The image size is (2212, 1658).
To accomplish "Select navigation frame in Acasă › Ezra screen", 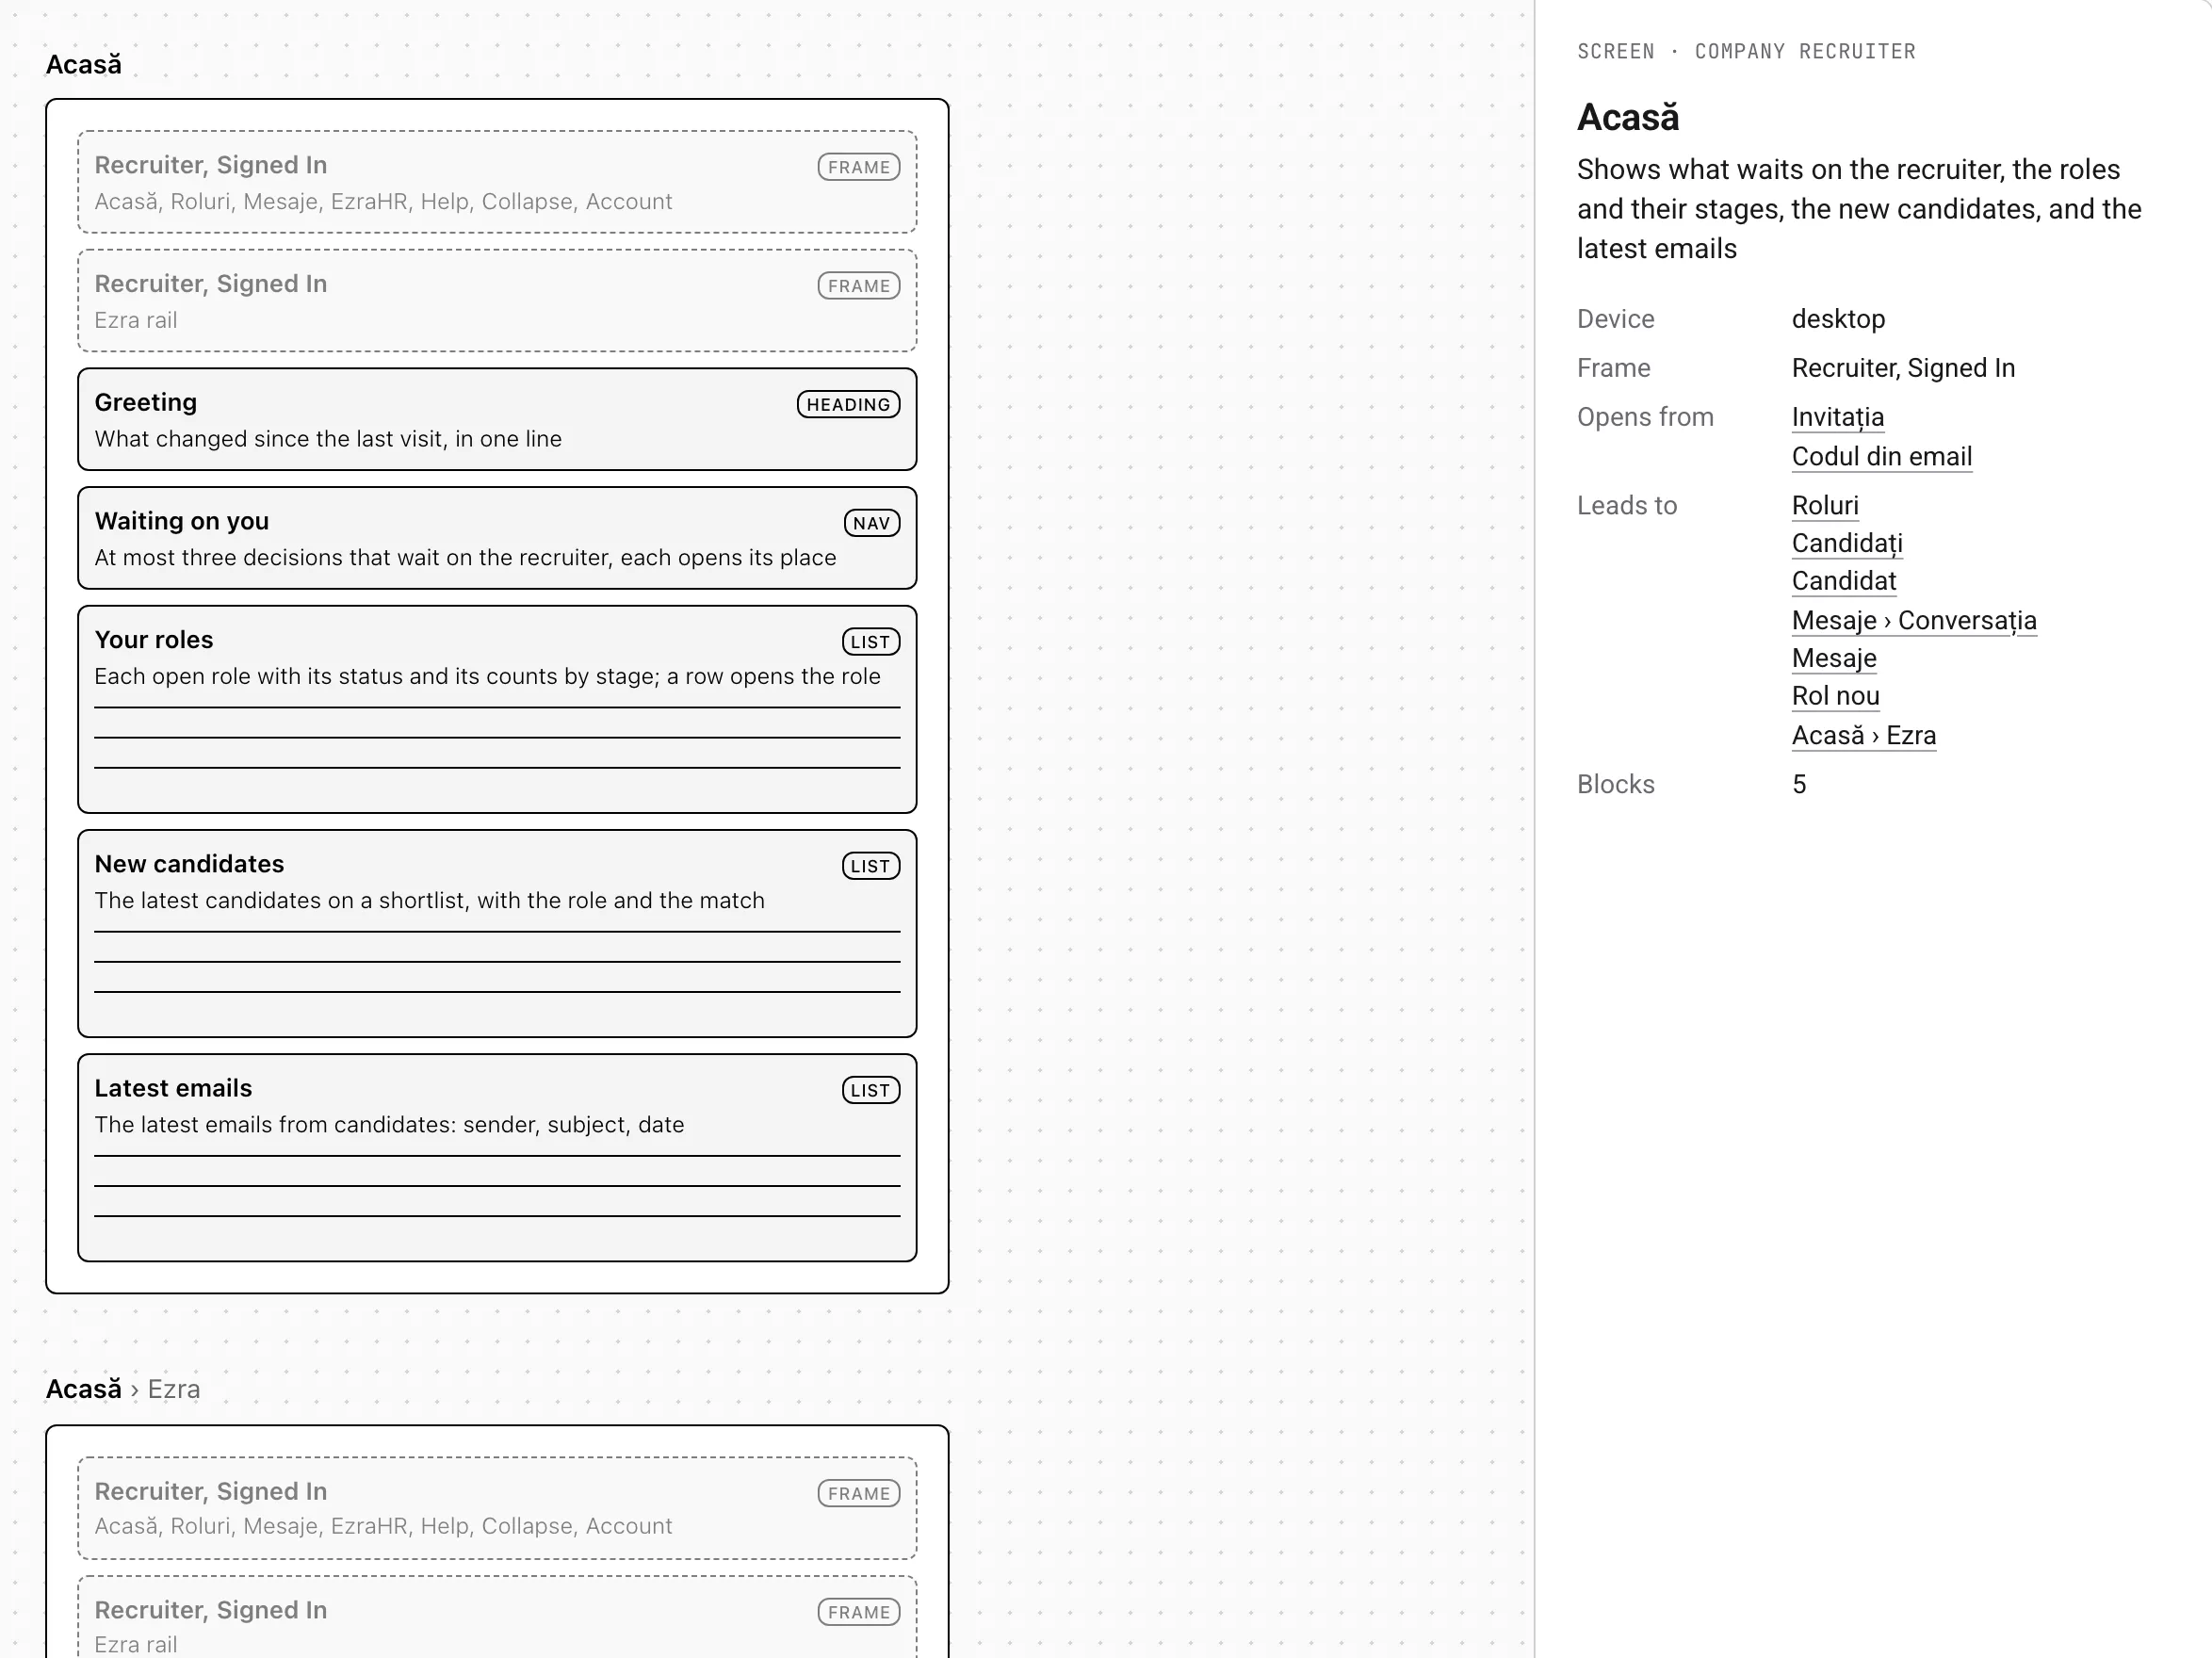I will click(497, 1508).
